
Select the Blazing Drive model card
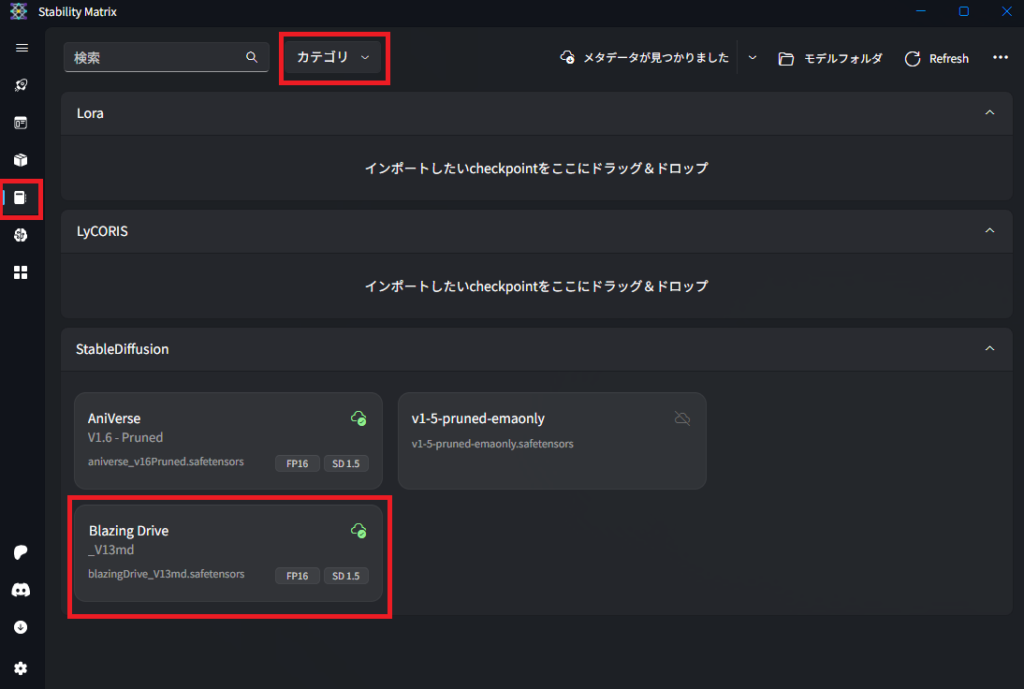[x=229, y=553]
